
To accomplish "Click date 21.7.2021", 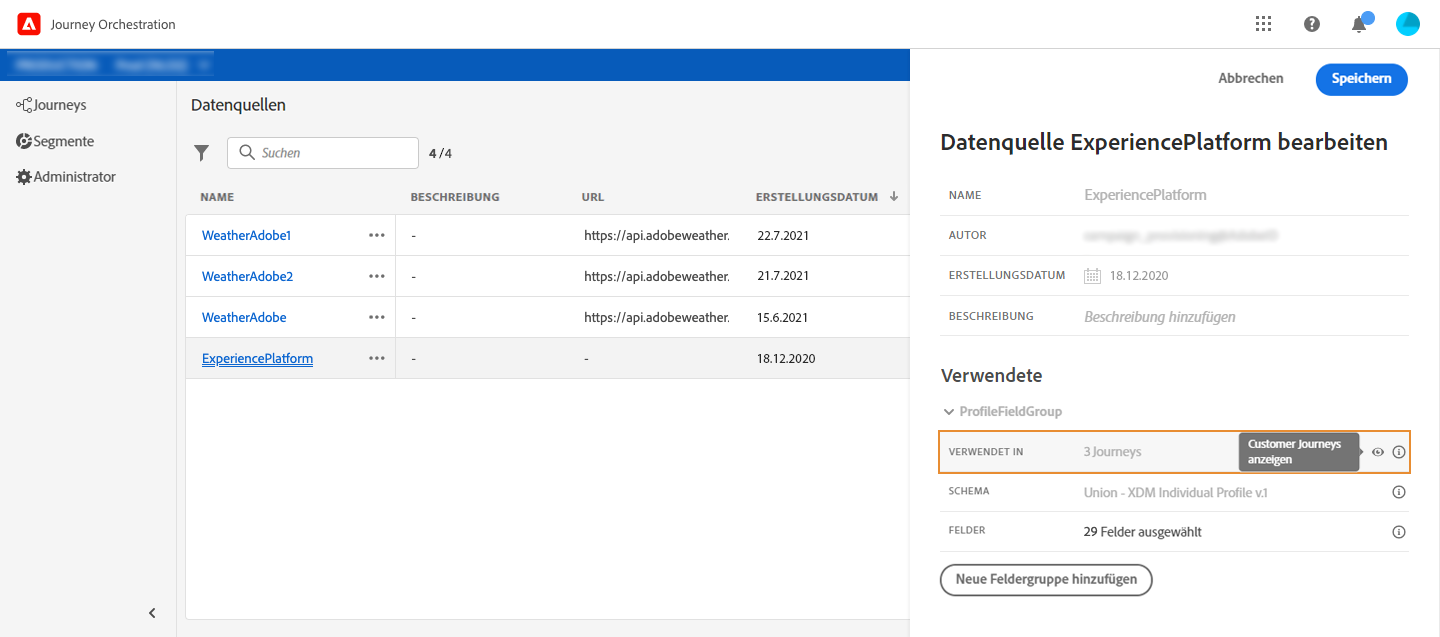I will tap(783, 276).
